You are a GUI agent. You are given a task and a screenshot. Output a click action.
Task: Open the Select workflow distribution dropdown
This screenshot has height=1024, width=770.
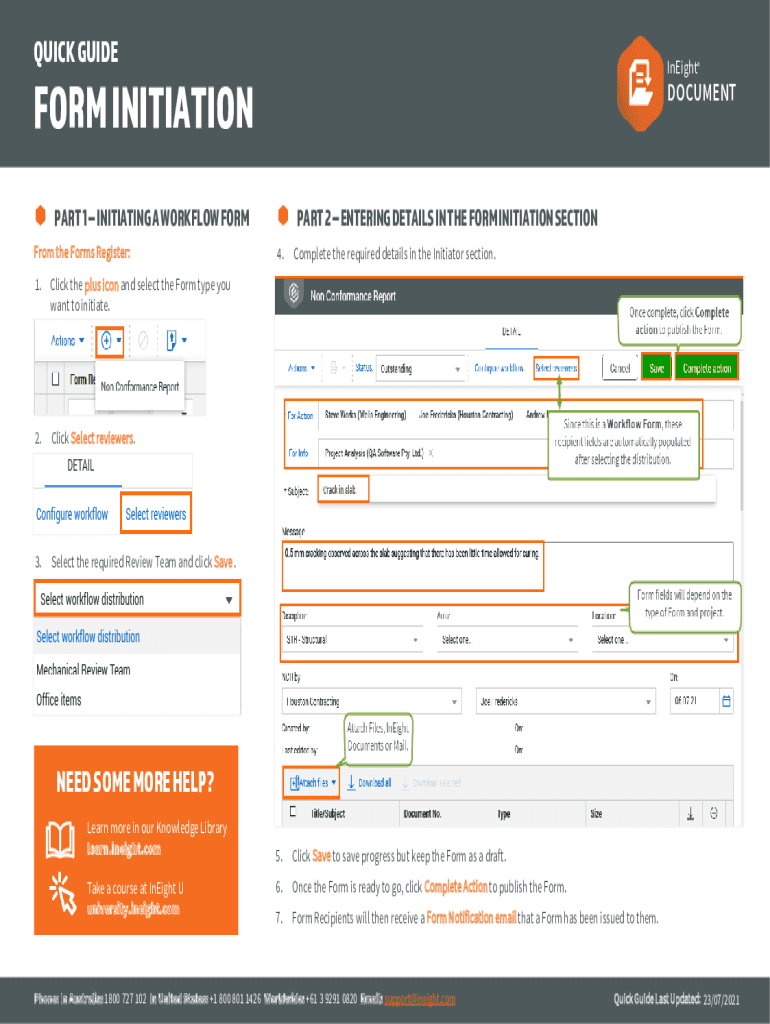(137, 600)
